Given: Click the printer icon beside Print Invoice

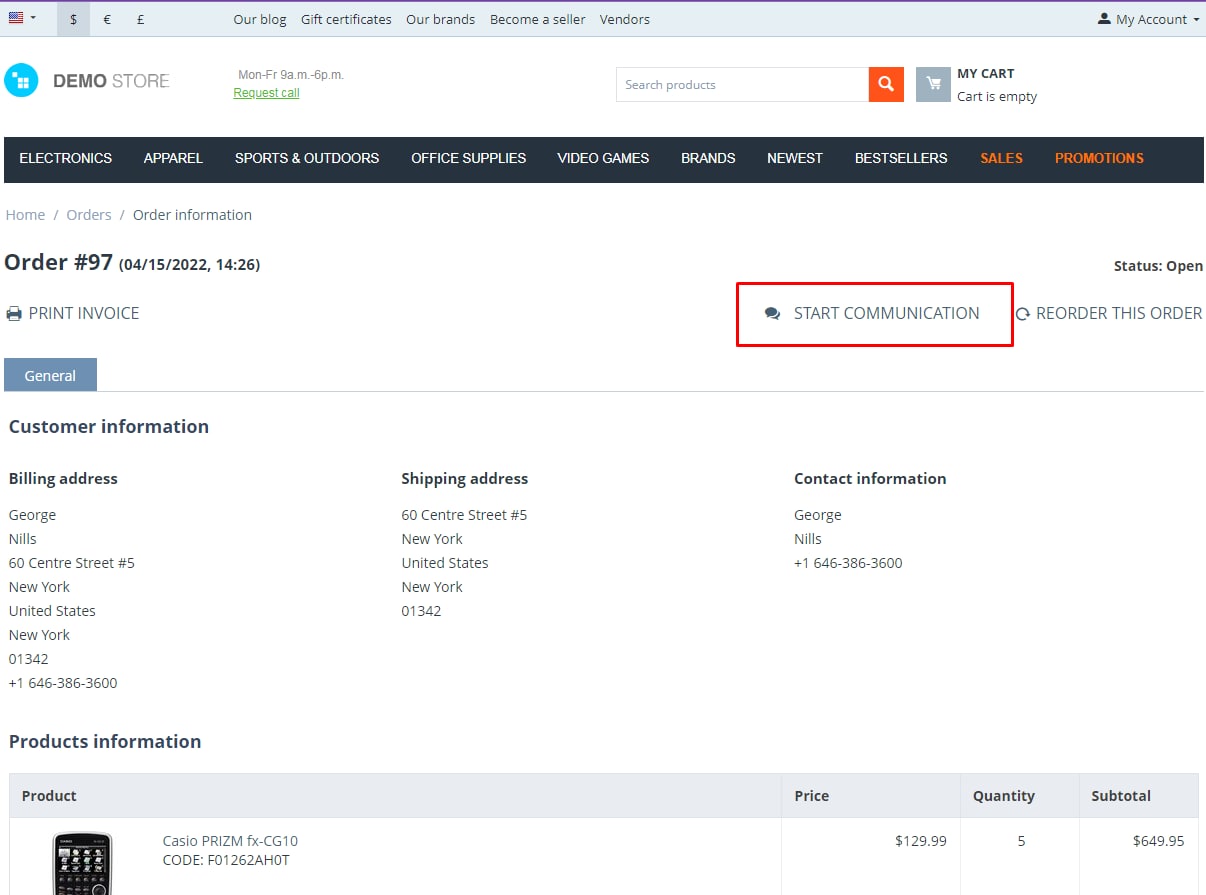Looking at the screenshot, I should pyautogui.click(x=14, y=314).
